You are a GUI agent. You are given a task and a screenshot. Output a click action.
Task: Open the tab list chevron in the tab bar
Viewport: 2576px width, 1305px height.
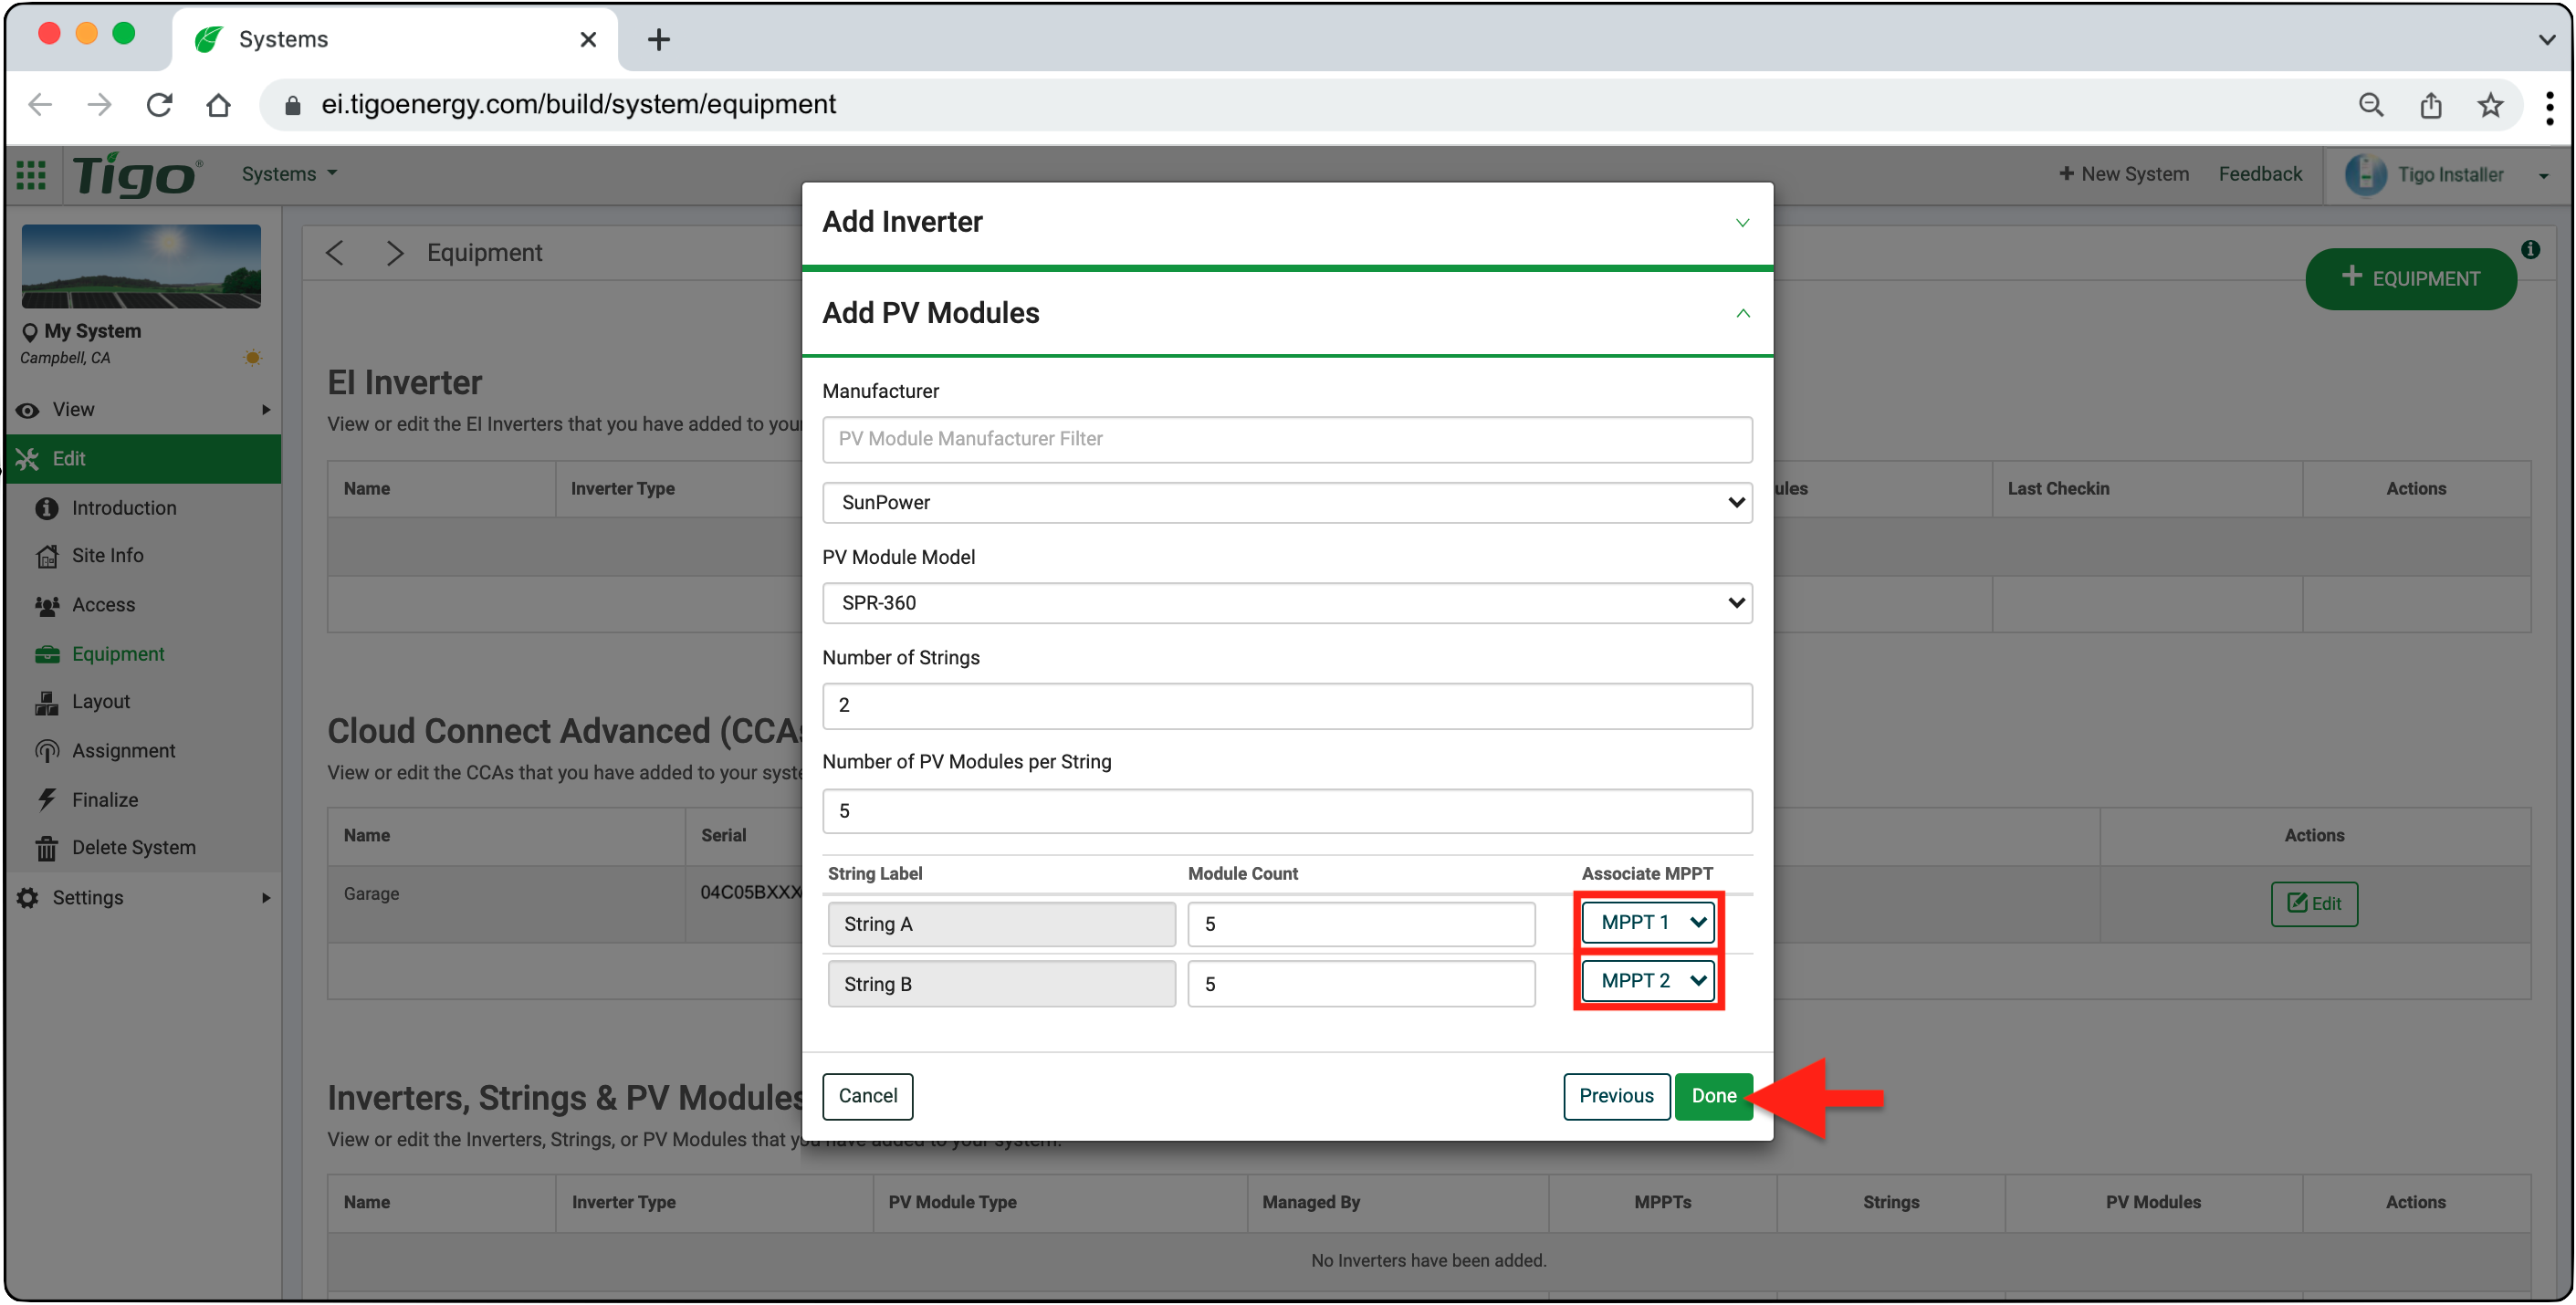point(2546,40)
